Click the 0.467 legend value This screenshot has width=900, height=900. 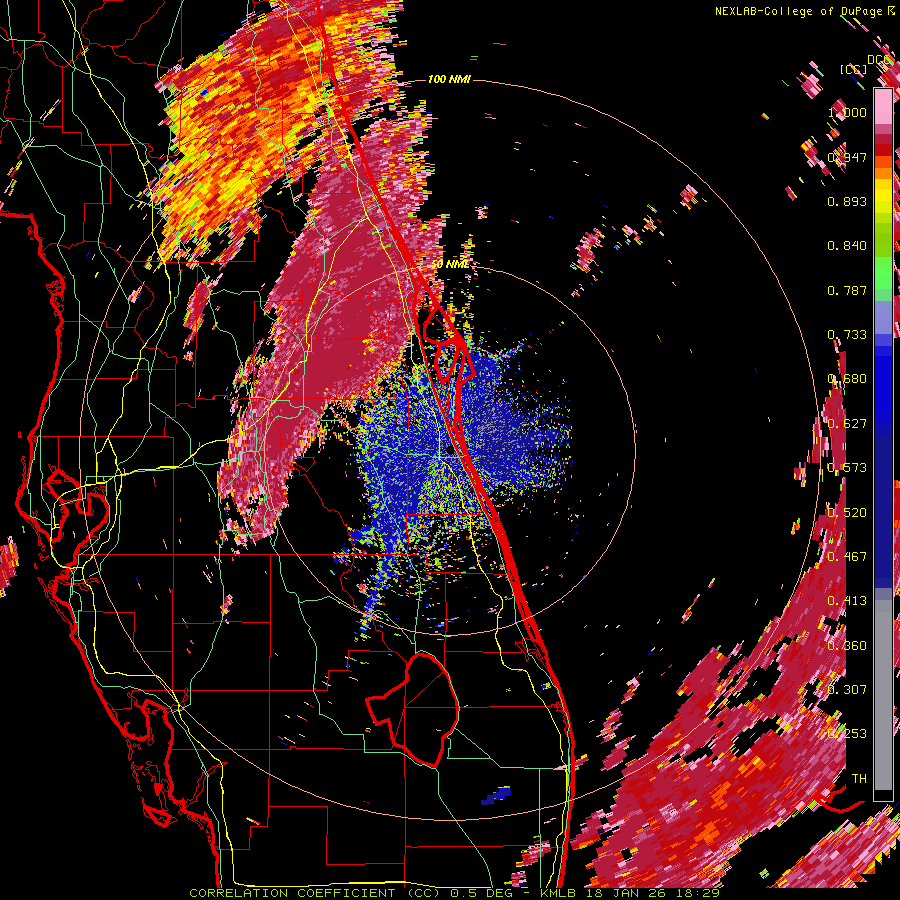847,557
